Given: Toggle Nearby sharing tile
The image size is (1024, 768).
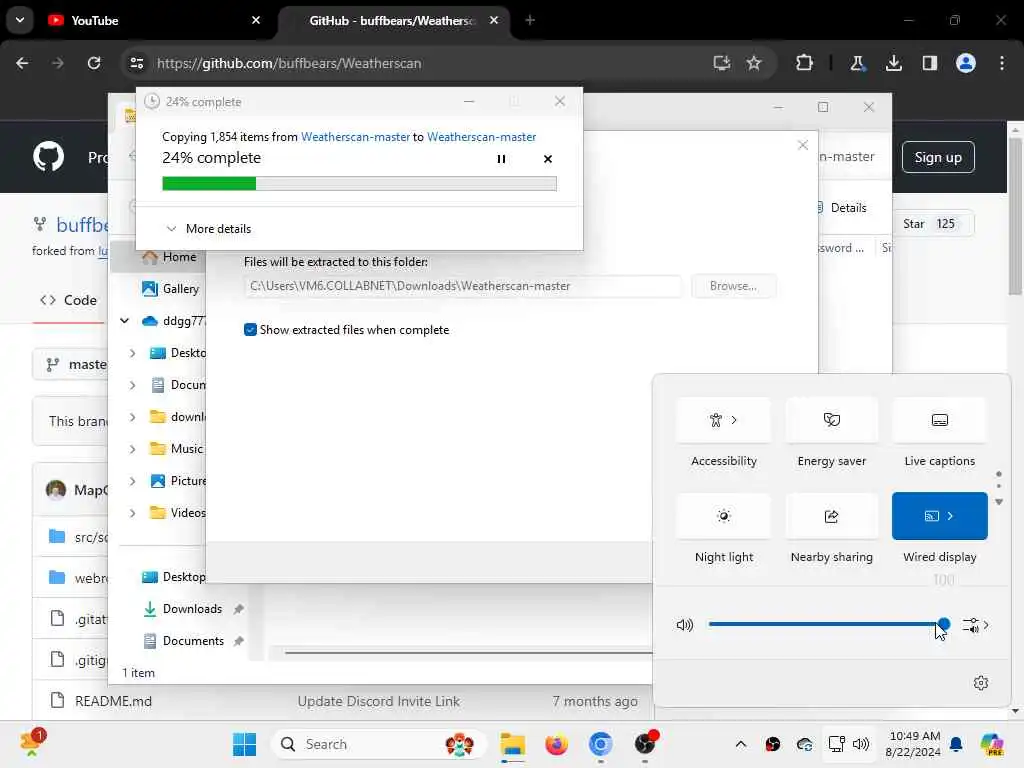Looking at the screenshot, I should click(x=831, y=516).
